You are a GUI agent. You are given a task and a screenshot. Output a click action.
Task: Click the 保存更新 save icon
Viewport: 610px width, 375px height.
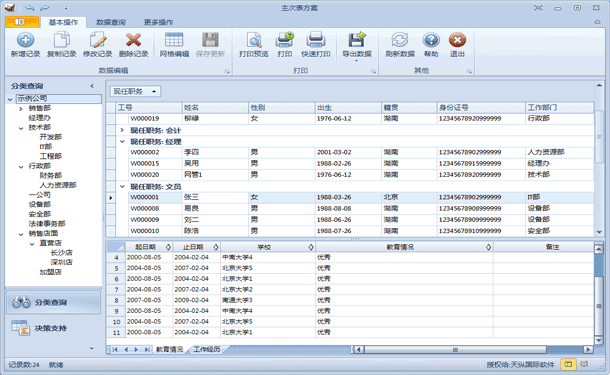[210, 40]
